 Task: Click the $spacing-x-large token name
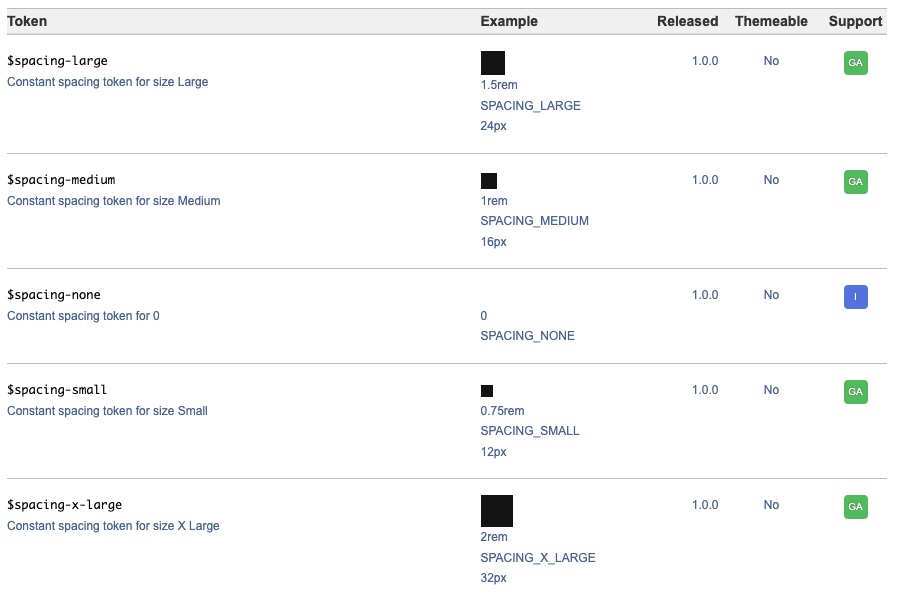pyautogui.click(x=64, y=505)
